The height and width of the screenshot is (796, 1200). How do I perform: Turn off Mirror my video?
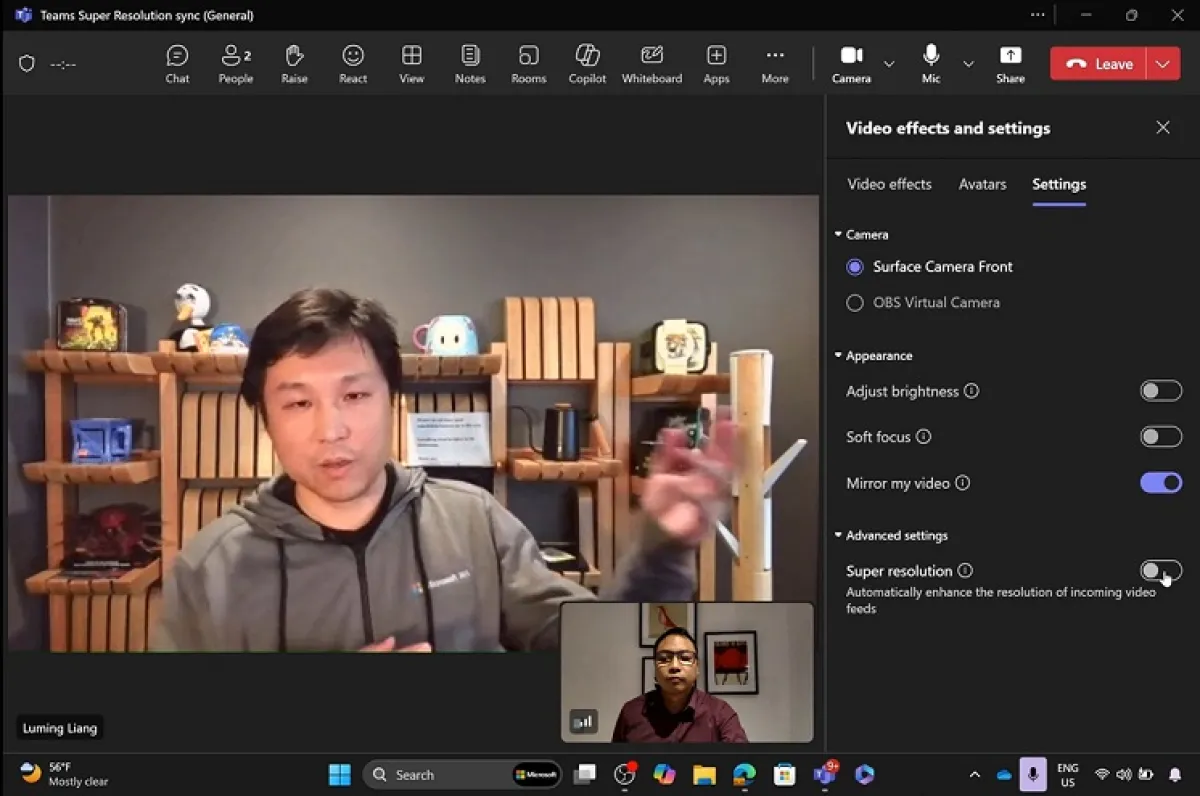click(1160, 482)
